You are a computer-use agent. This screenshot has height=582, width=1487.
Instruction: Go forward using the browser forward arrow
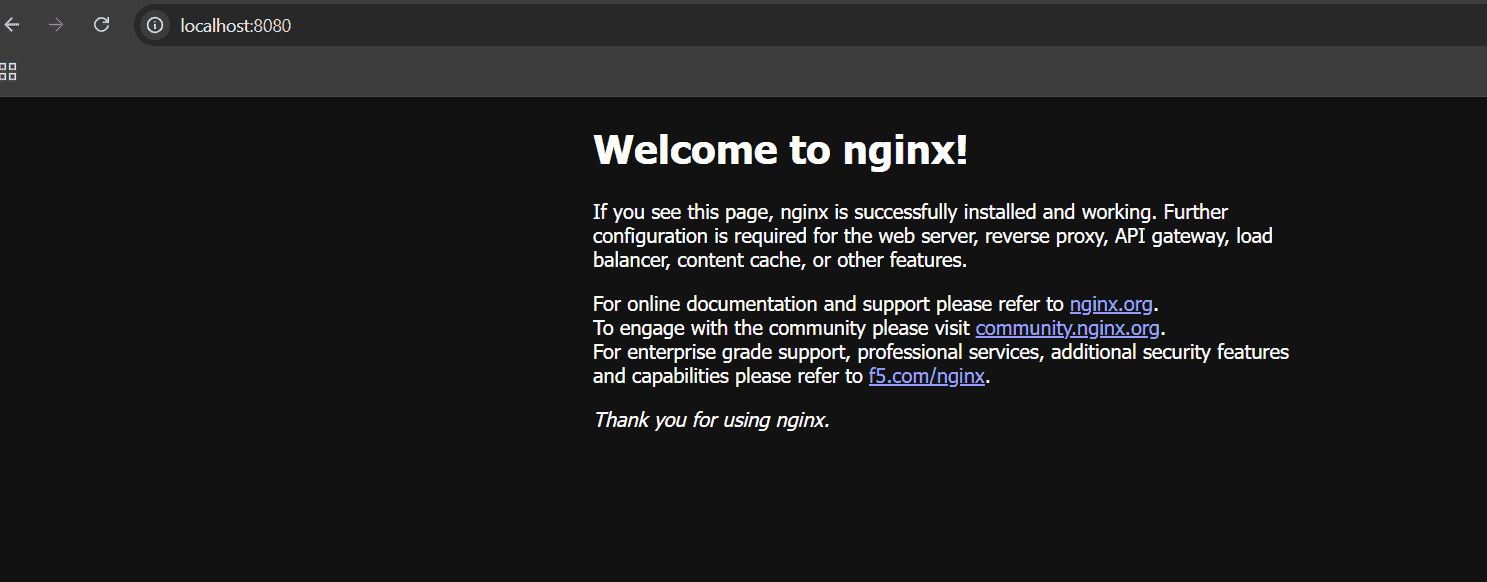pos(56,25)
